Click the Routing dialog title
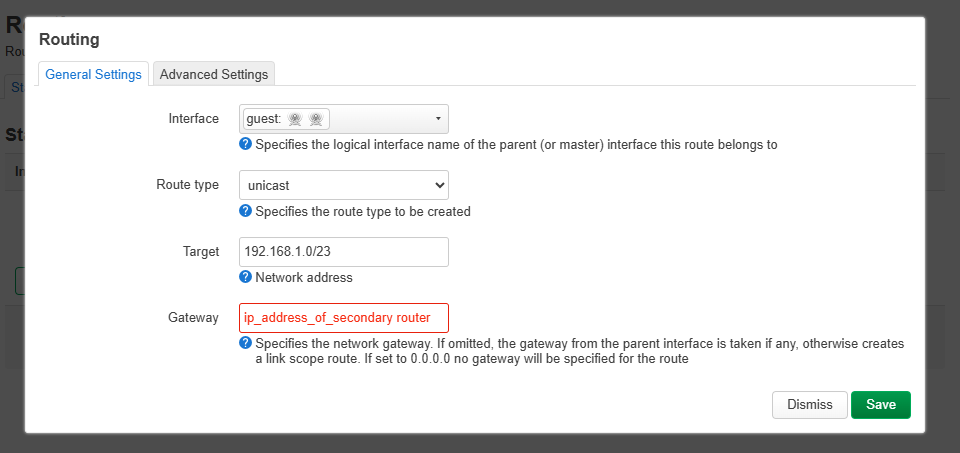The width and height of the screenshot is (960, 453). point(69,40)
